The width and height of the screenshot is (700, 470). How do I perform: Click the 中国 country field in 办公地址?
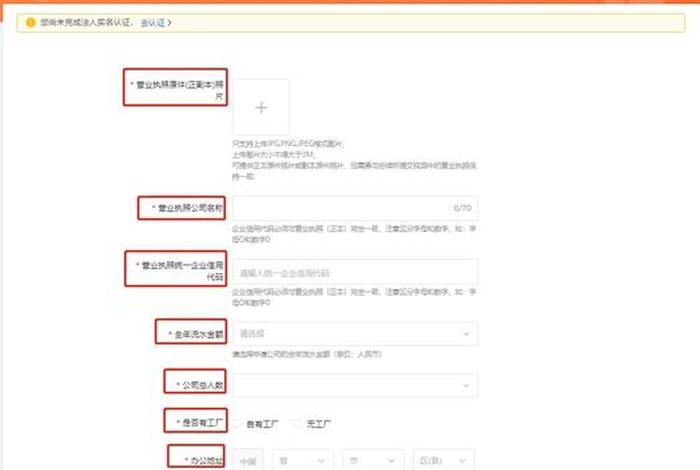[x=248, y=460]
